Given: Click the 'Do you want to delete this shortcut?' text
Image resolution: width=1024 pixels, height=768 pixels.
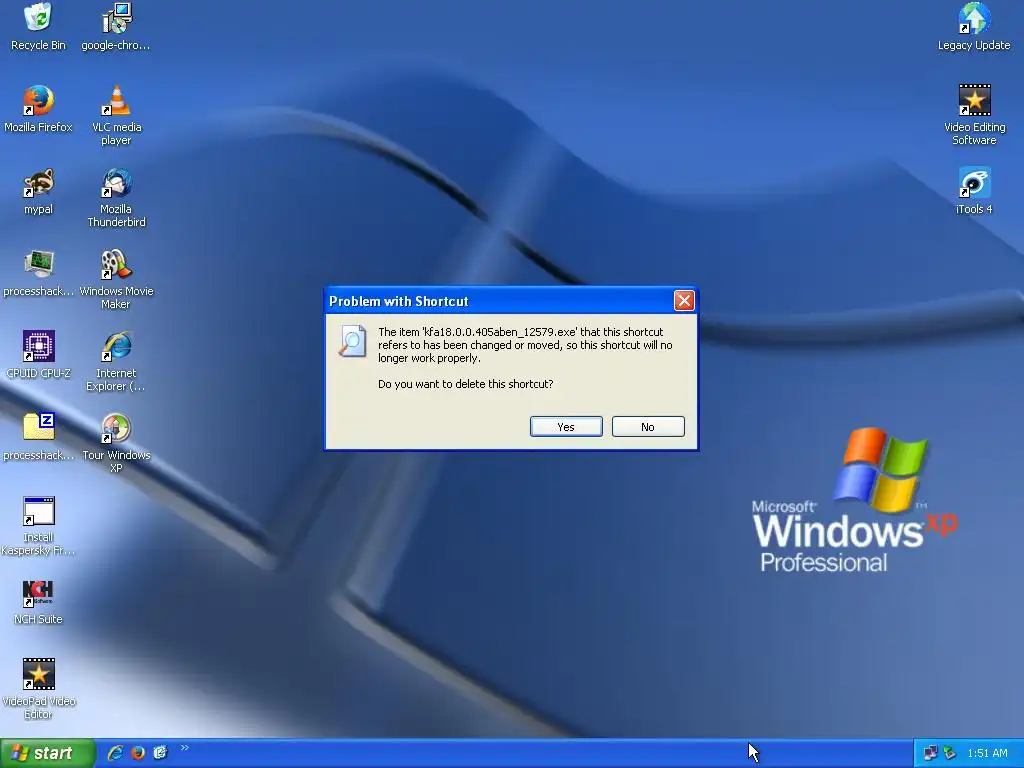Looking at the screenshot, I should pyautogui.click(x=466, y=384).
